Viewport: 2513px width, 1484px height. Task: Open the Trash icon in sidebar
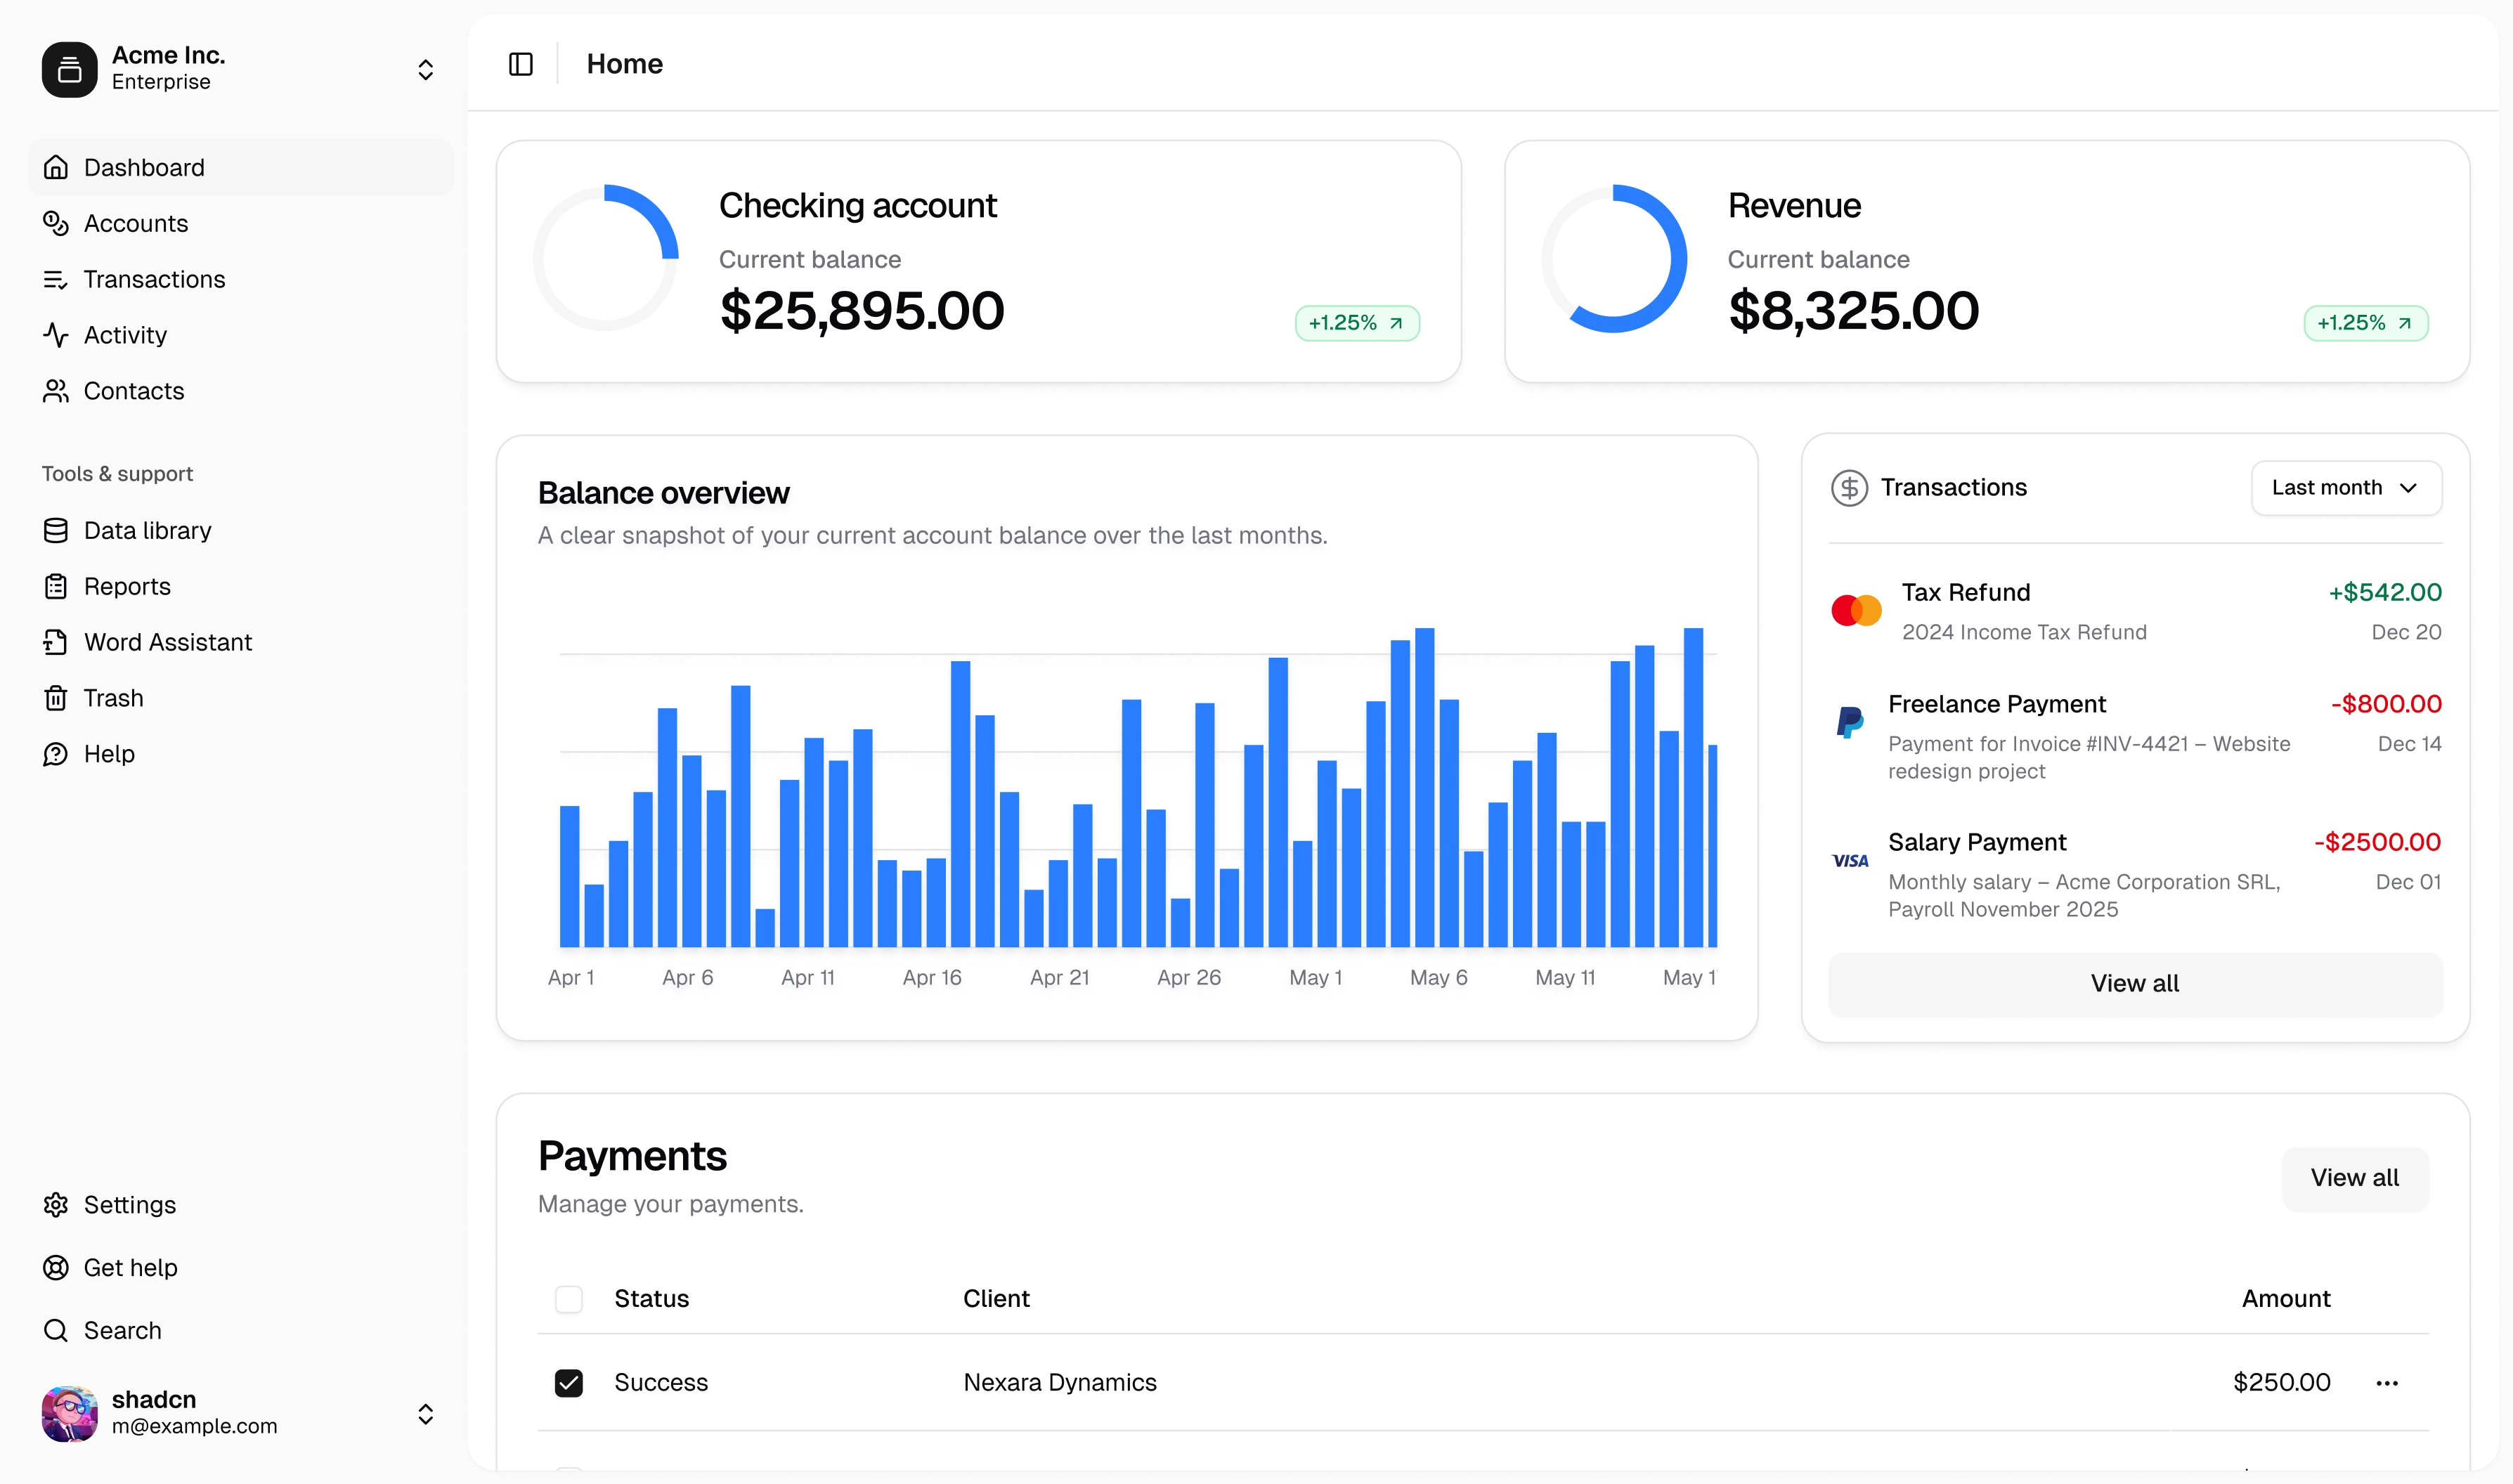(56, 698)
